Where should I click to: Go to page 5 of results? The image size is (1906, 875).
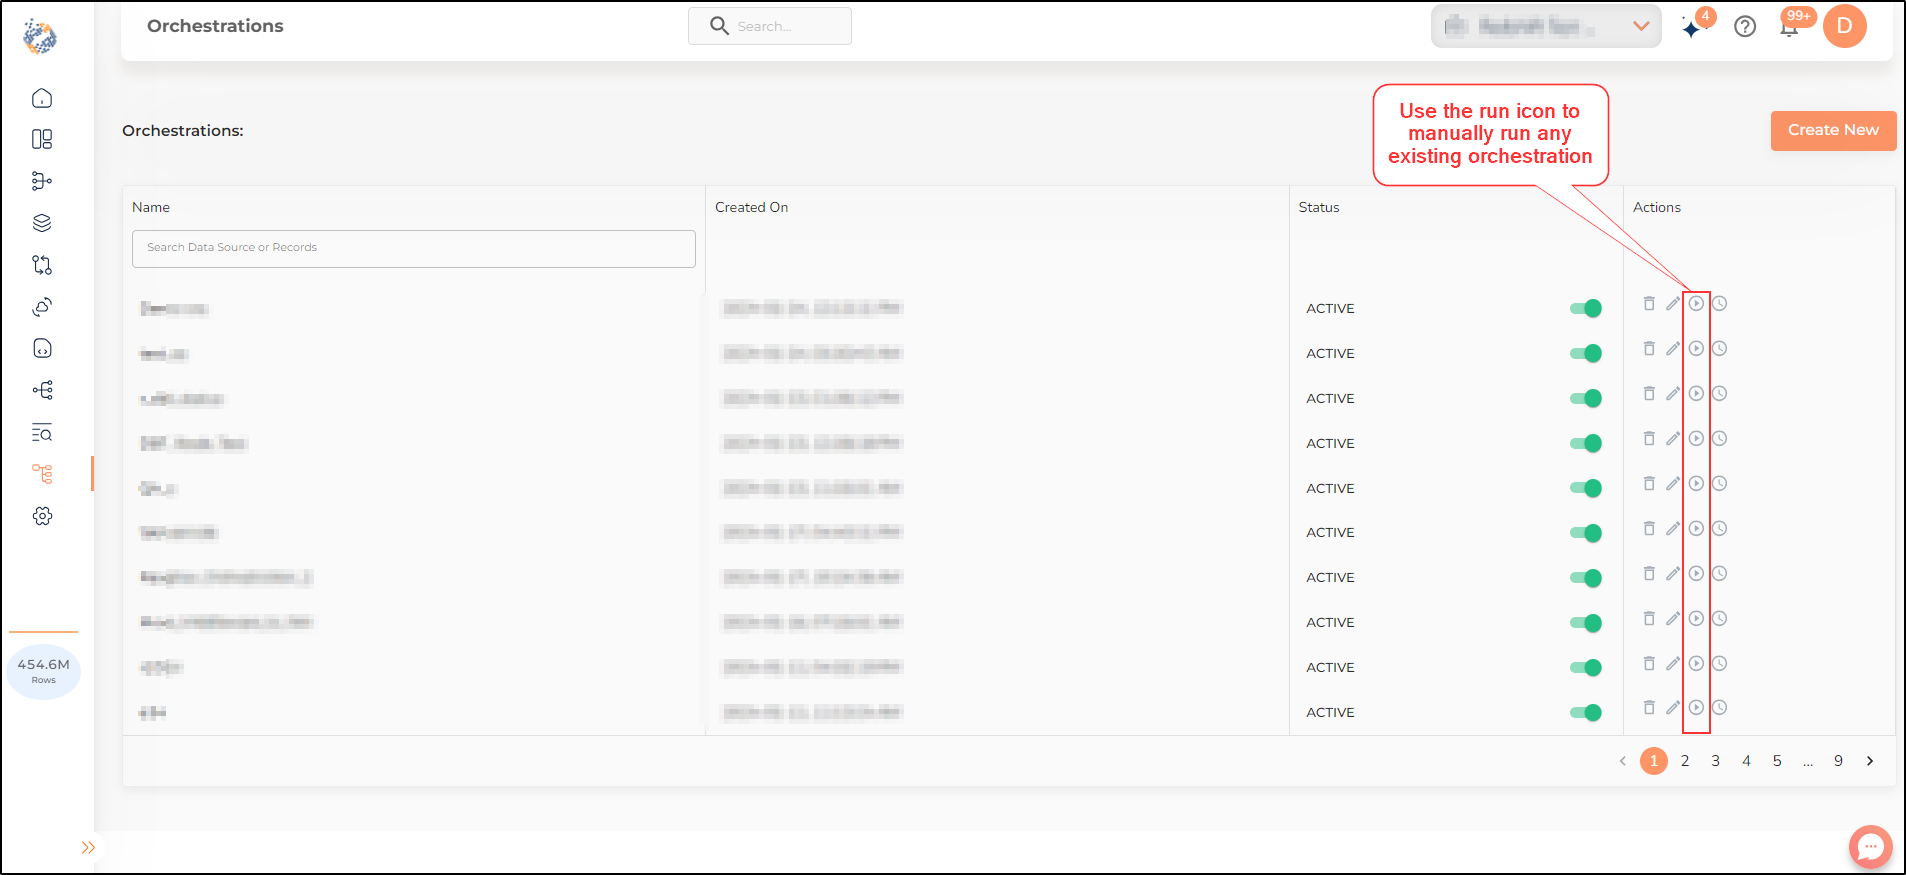pyautogui.click(x=1777, y=761)
